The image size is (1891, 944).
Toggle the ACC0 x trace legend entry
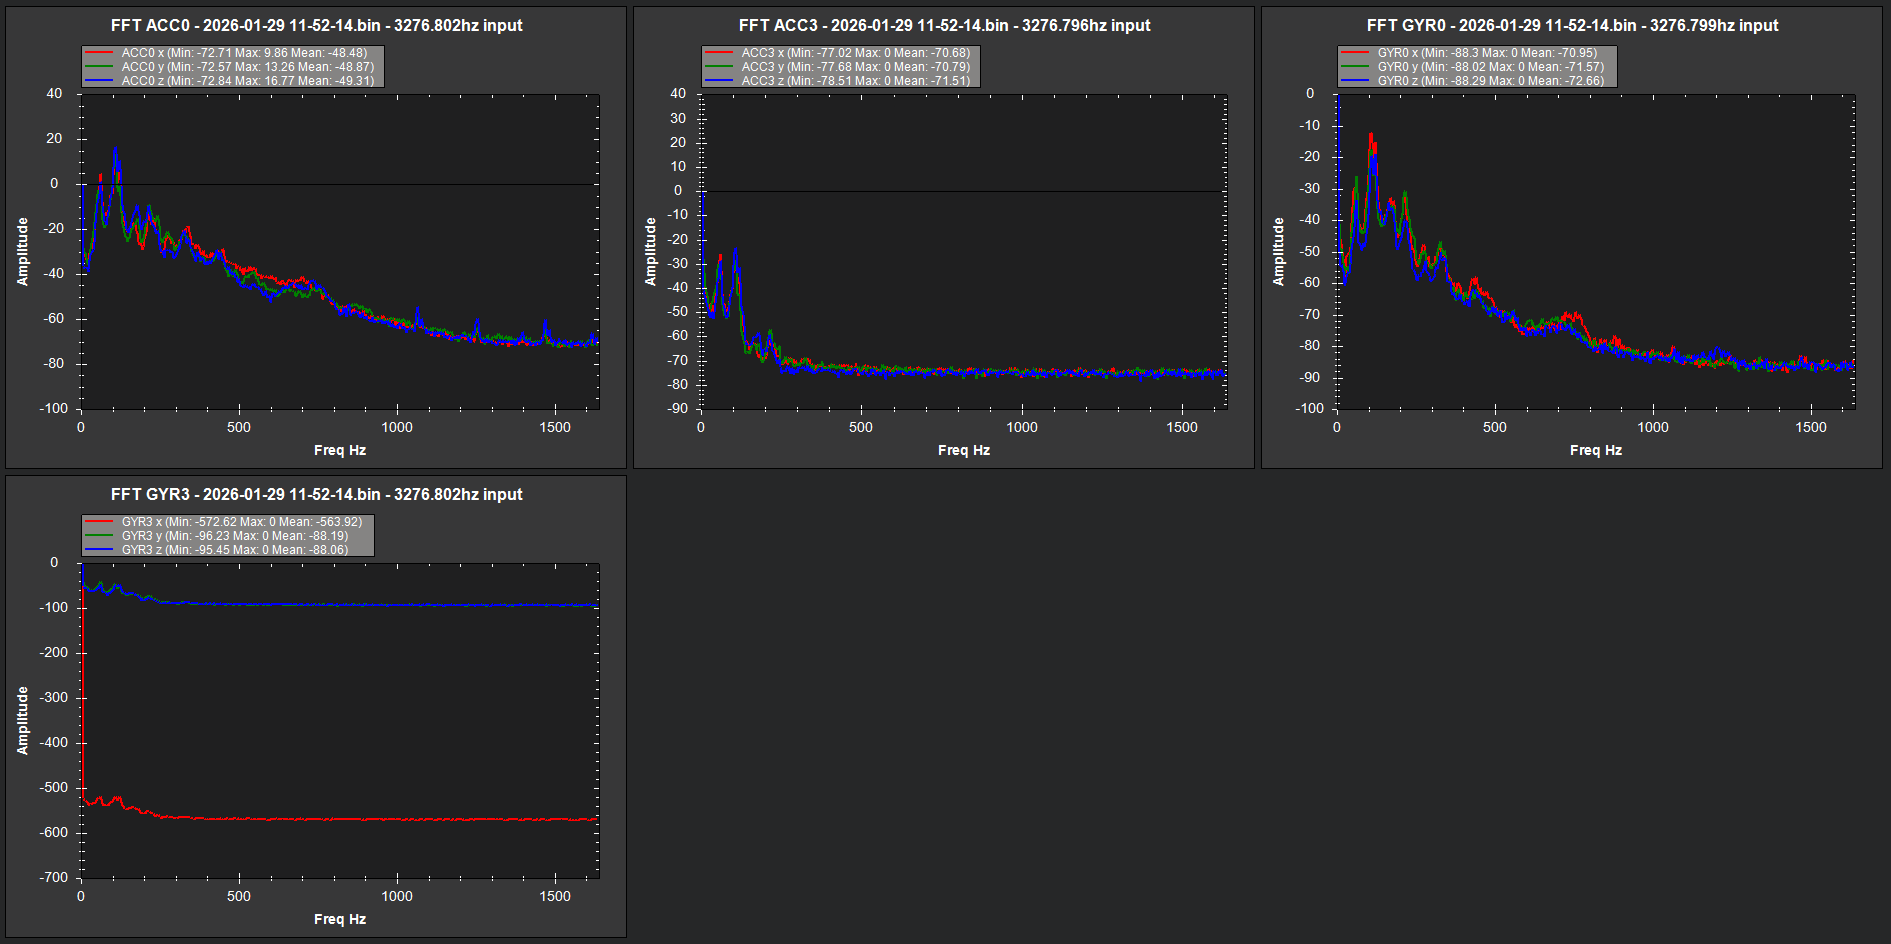[243, 53]
